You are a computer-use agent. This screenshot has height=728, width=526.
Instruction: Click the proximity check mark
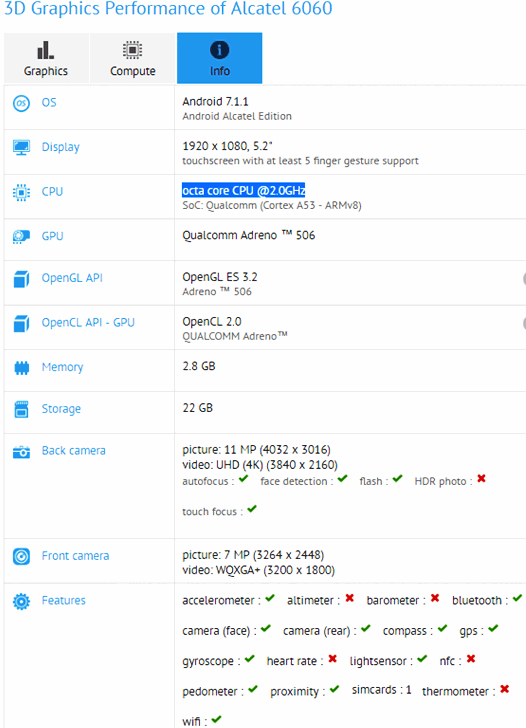[335, 689]
